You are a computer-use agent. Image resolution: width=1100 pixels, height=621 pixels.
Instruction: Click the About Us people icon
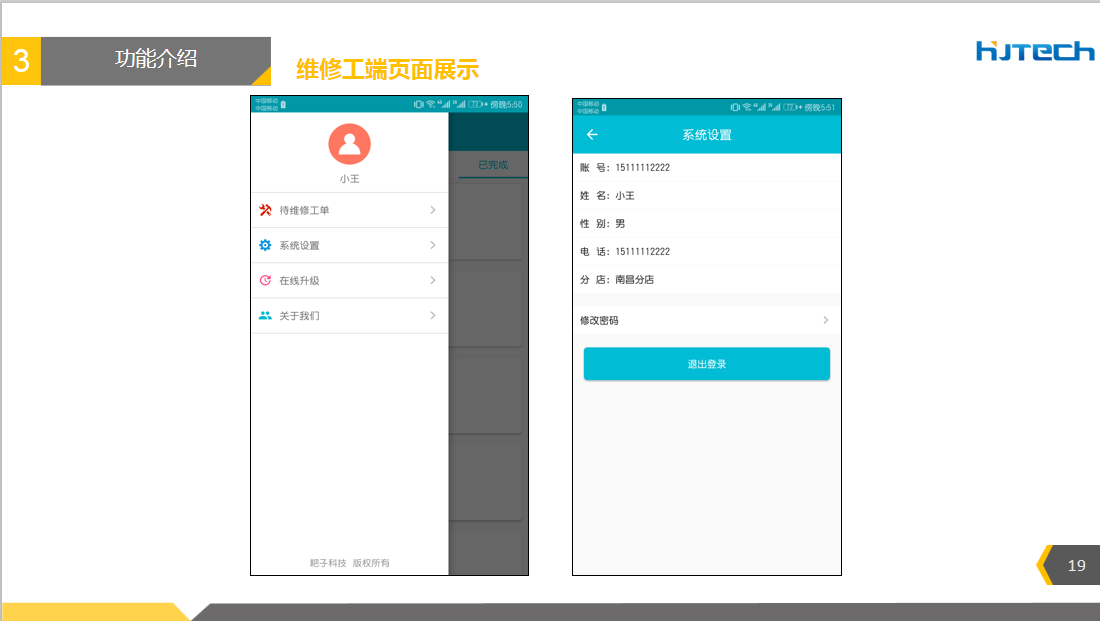tap(265, 316)
